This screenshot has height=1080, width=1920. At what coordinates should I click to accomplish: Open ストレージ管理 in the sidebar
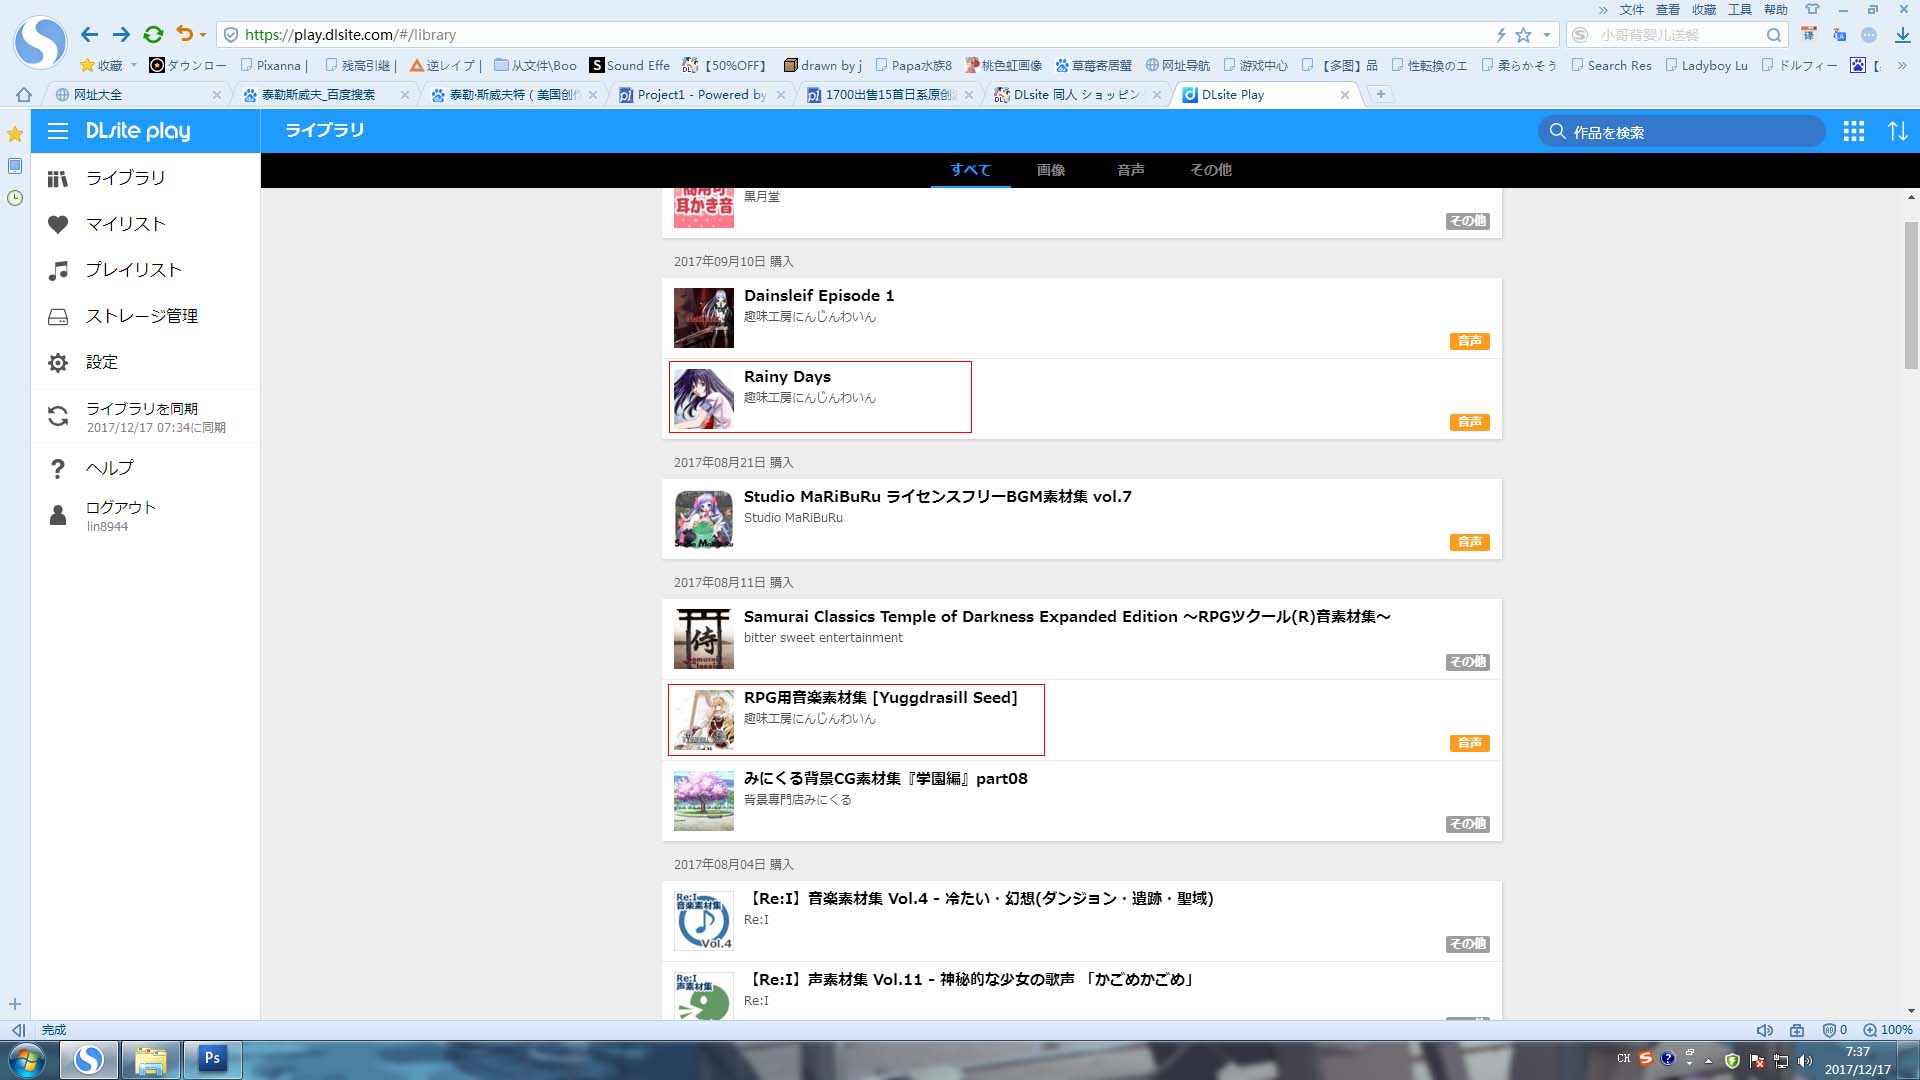[x=145, y=316]
